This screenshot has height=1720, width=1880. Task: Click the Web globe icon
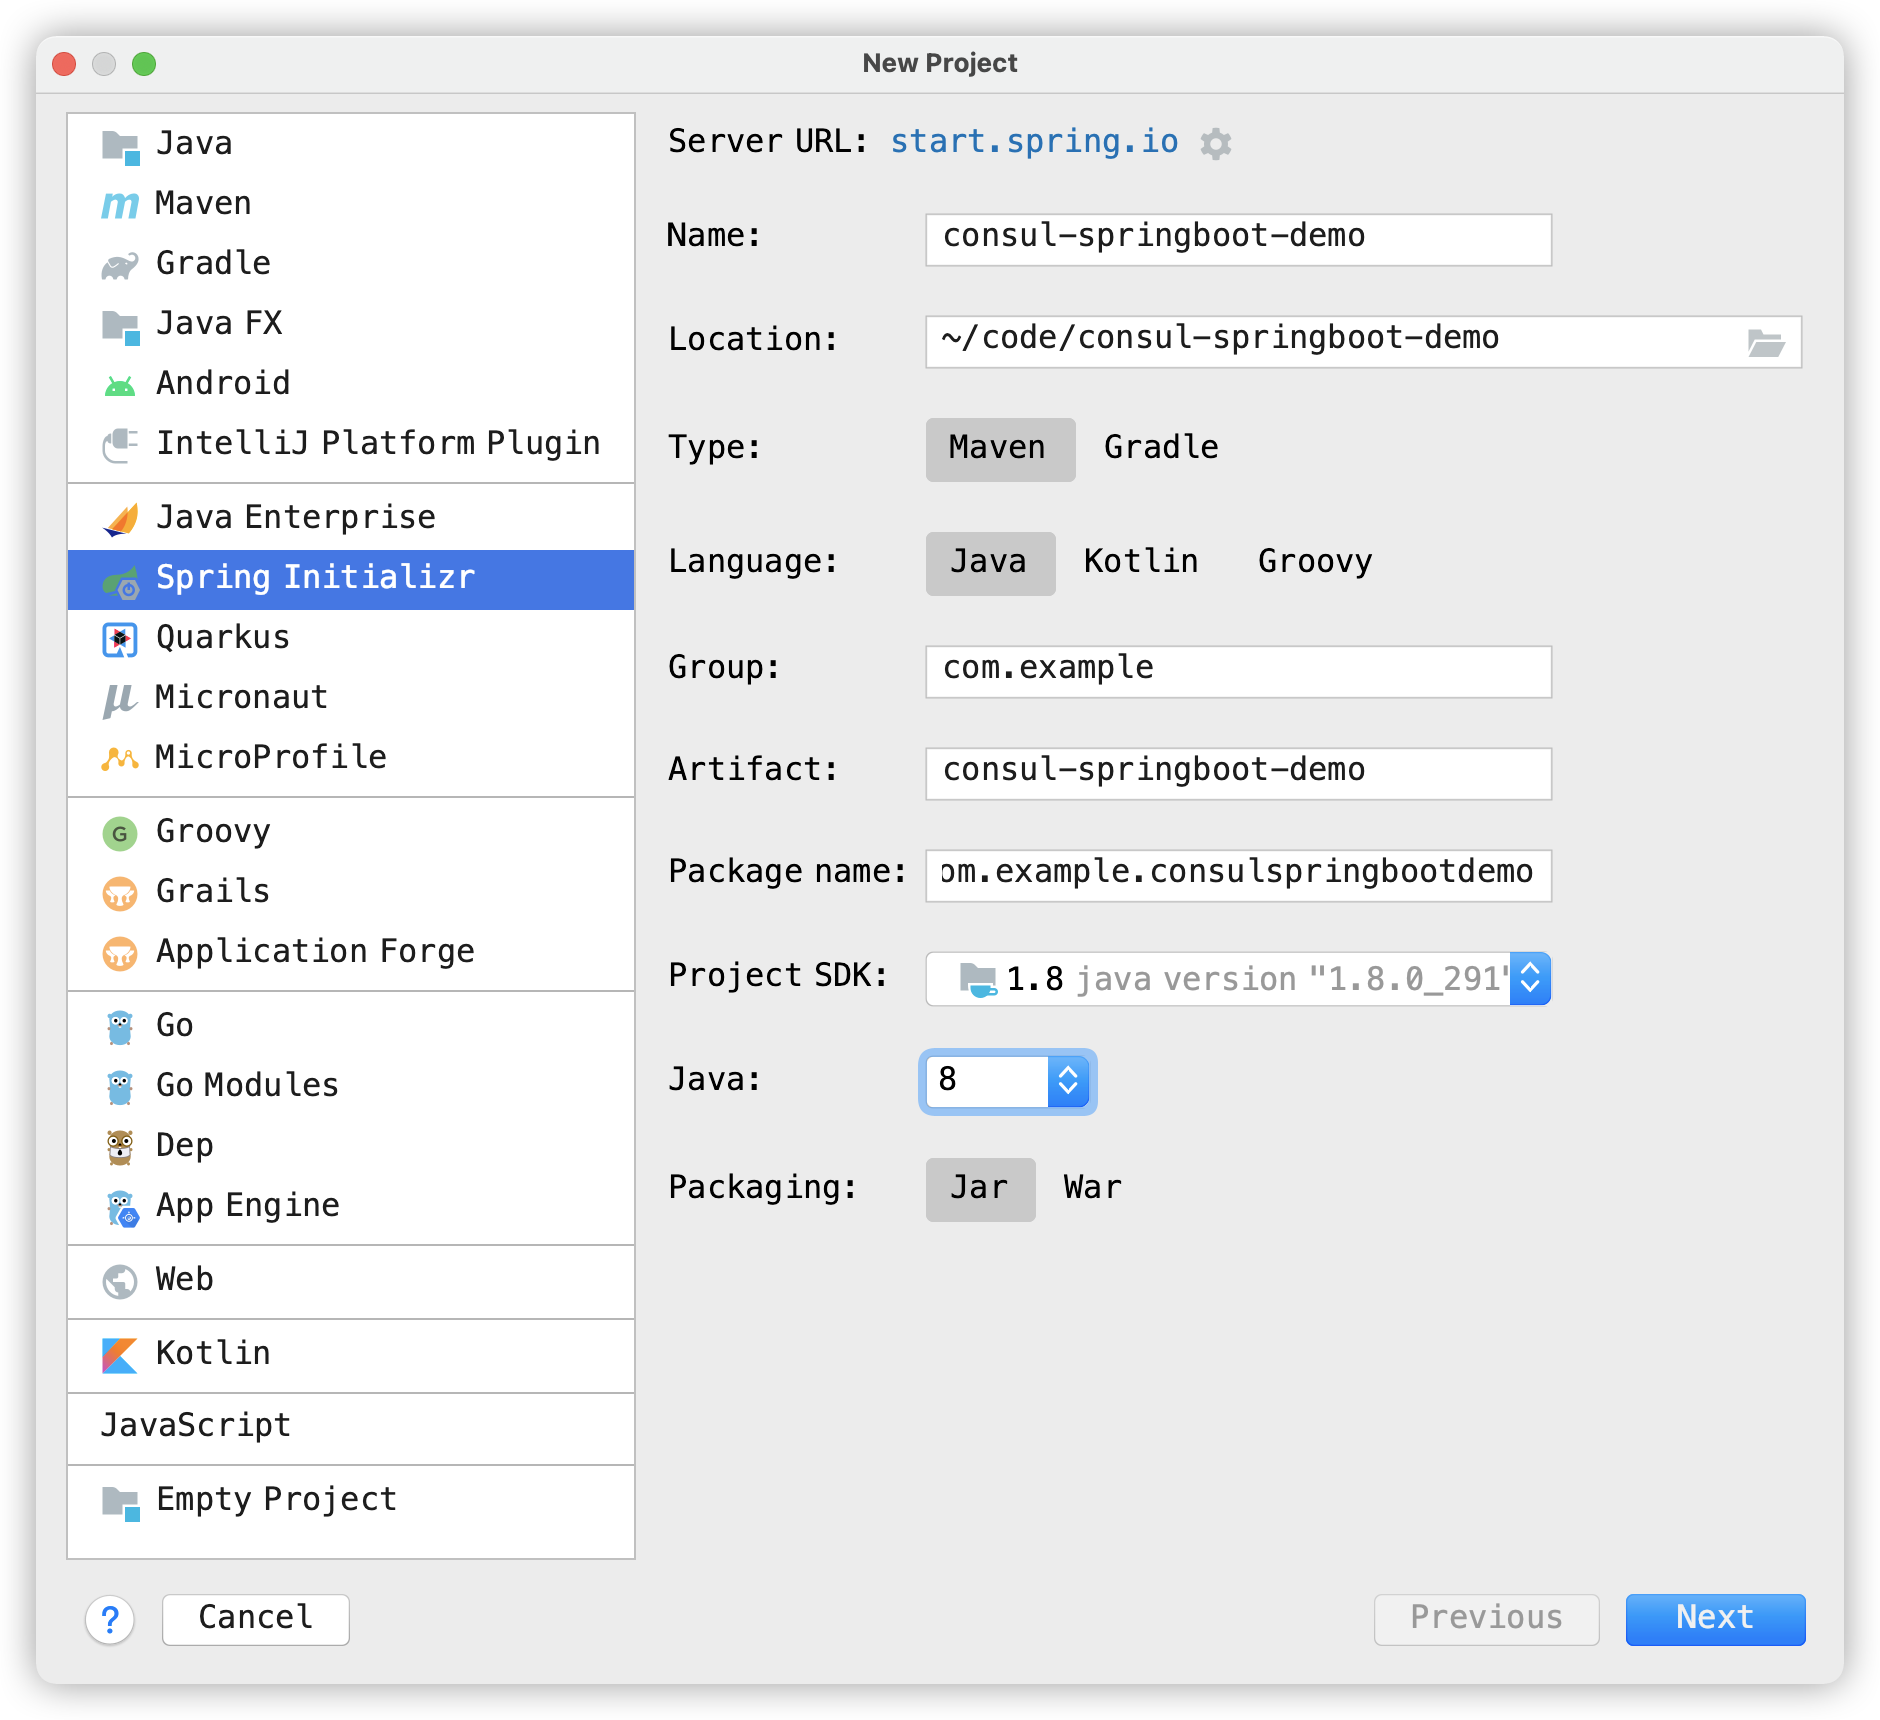[120, 1281]
